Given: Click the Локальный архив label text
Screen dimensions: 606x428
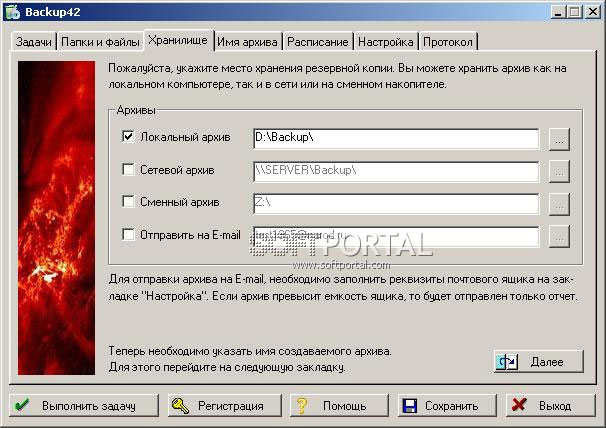Looking at the screenshot, I should 185,137.
